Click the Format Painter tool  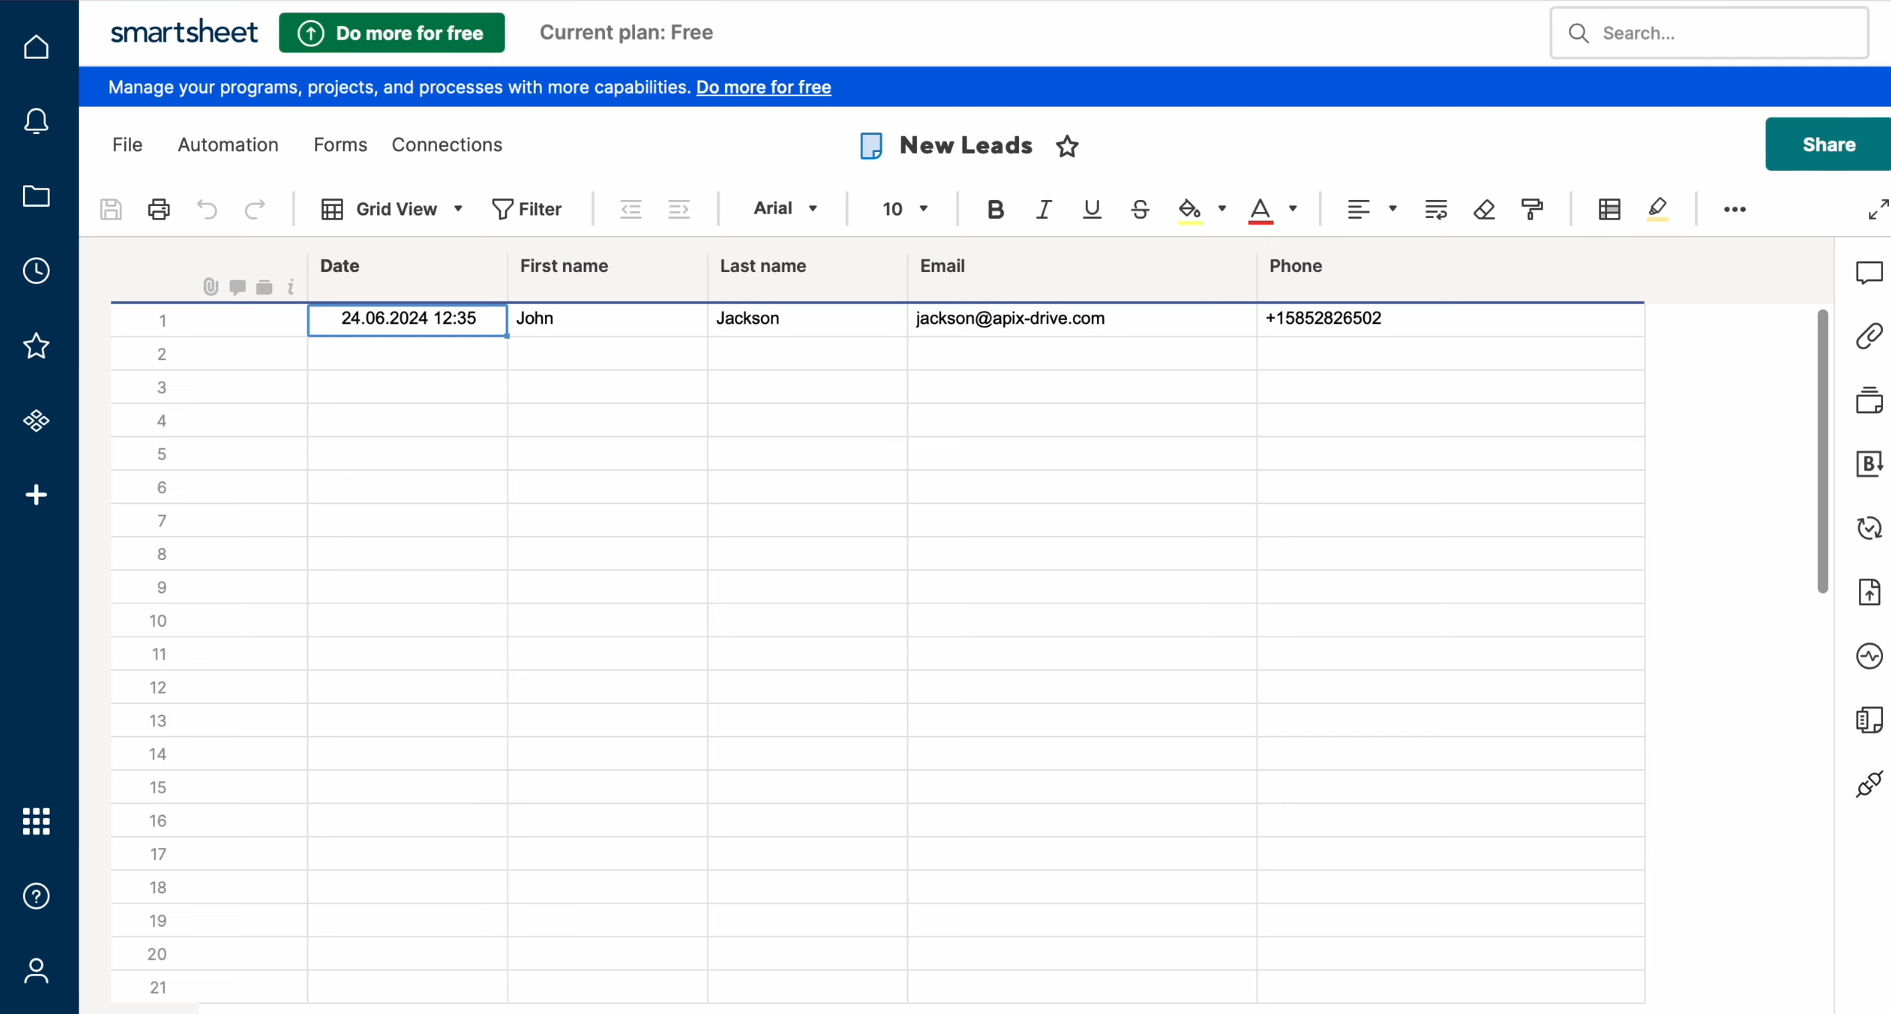coord(1532,209)
